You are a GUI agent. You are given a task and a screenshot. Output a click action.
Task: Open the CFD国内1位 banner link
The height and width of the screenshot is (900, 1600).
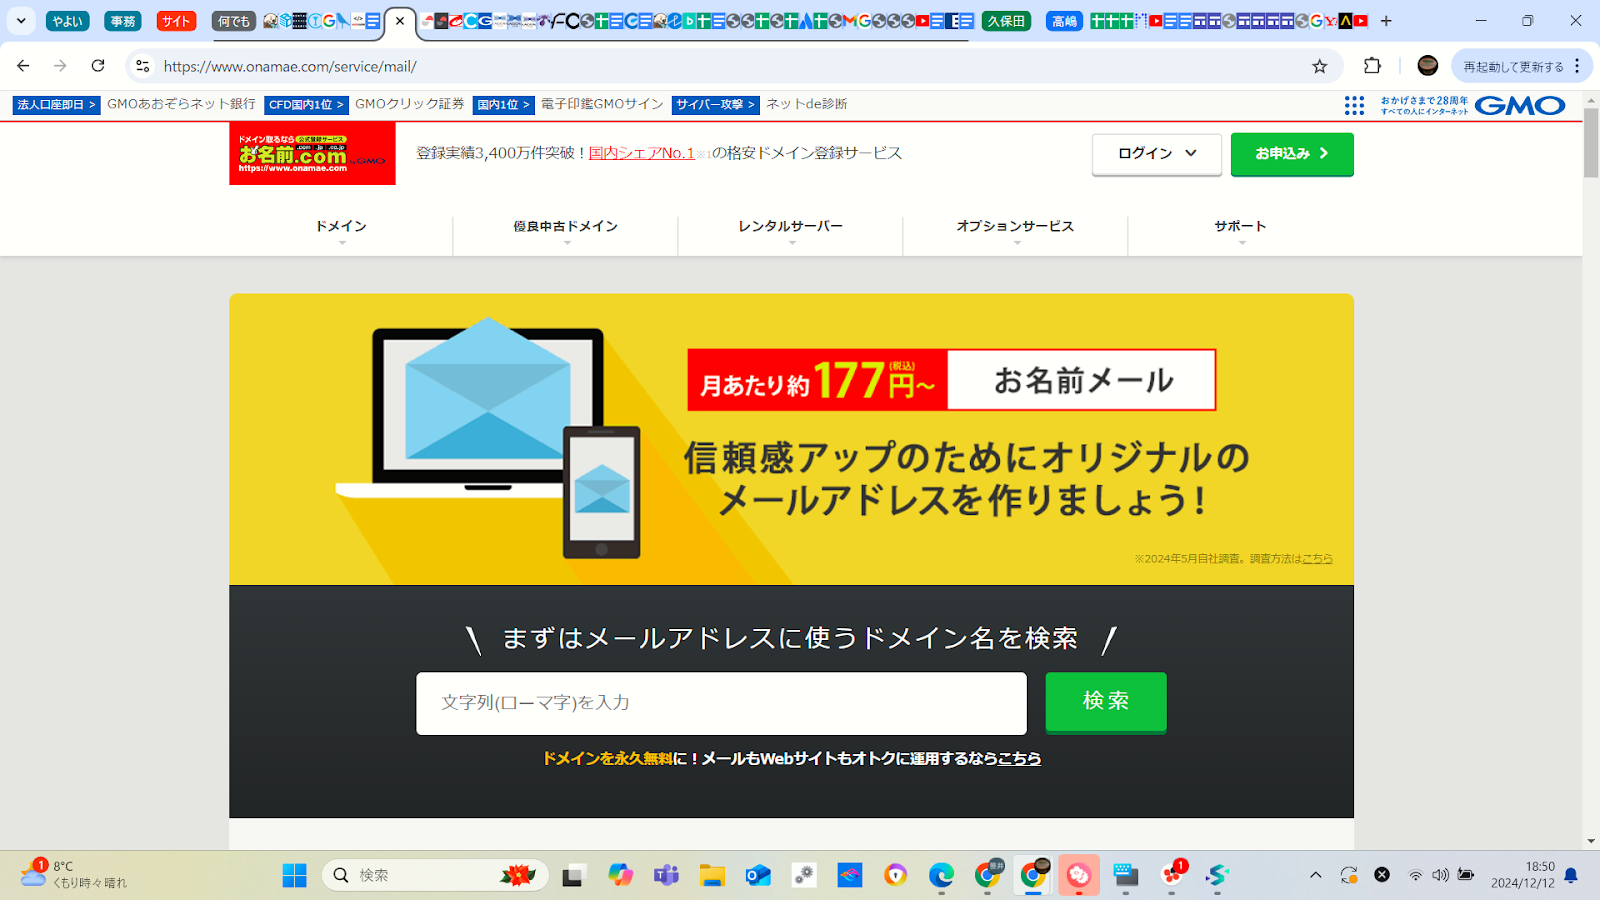306,105
